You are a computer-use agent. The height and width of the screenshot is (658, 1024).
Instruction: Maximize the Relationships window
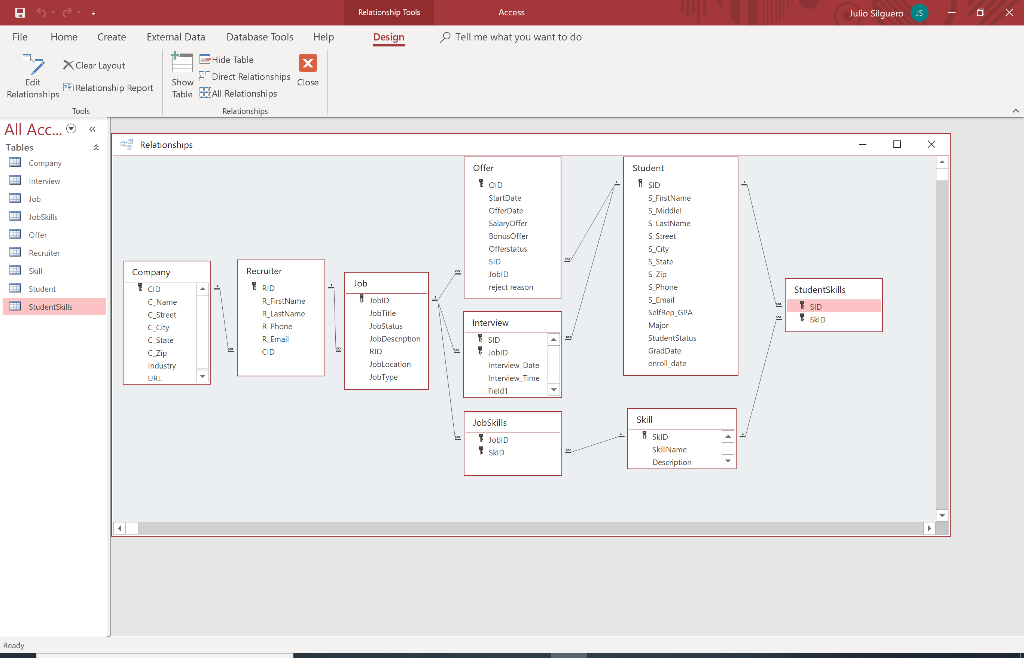[897, 144]
